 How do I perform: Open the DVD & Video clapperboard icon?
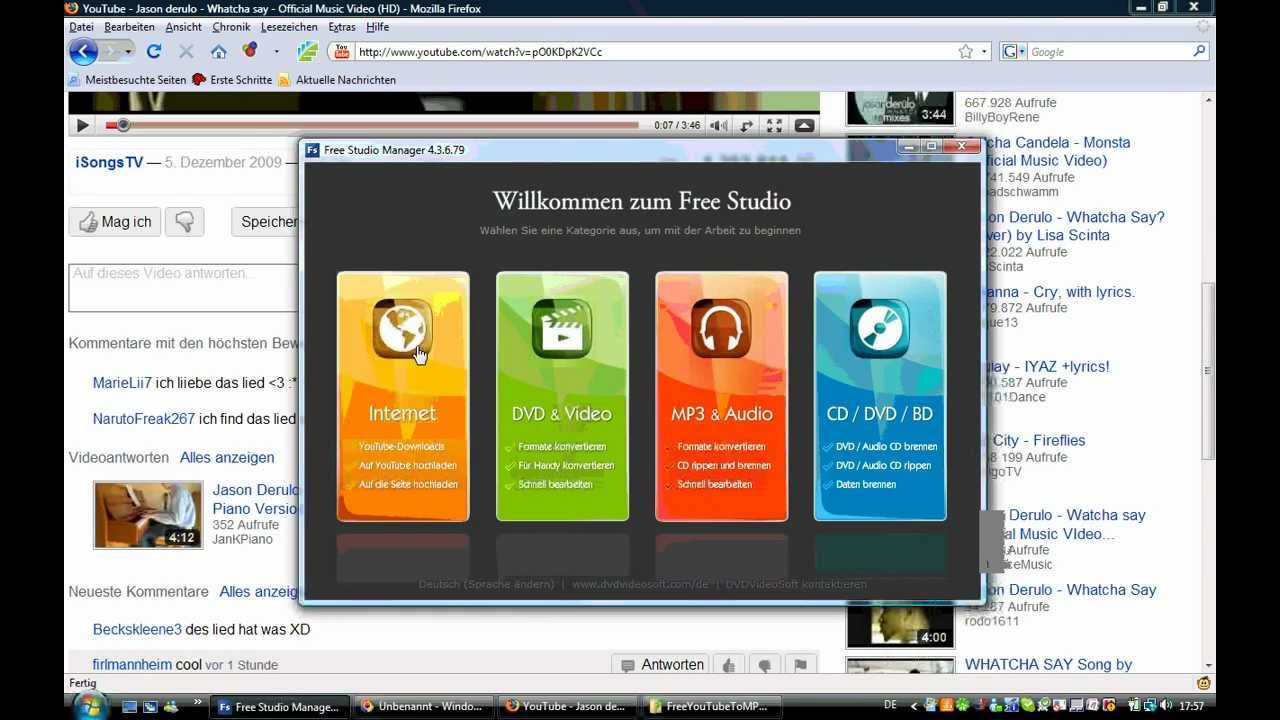(x=562, y=328)
